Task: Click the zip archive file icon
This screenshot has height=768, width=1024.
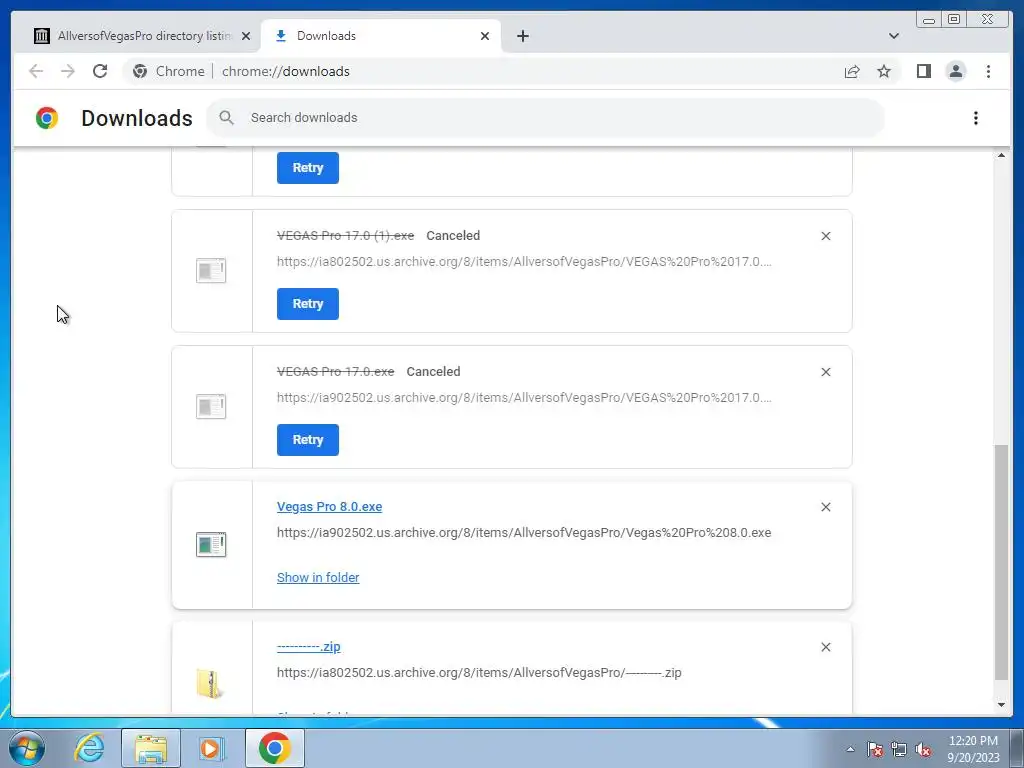Action: [210, 684]
